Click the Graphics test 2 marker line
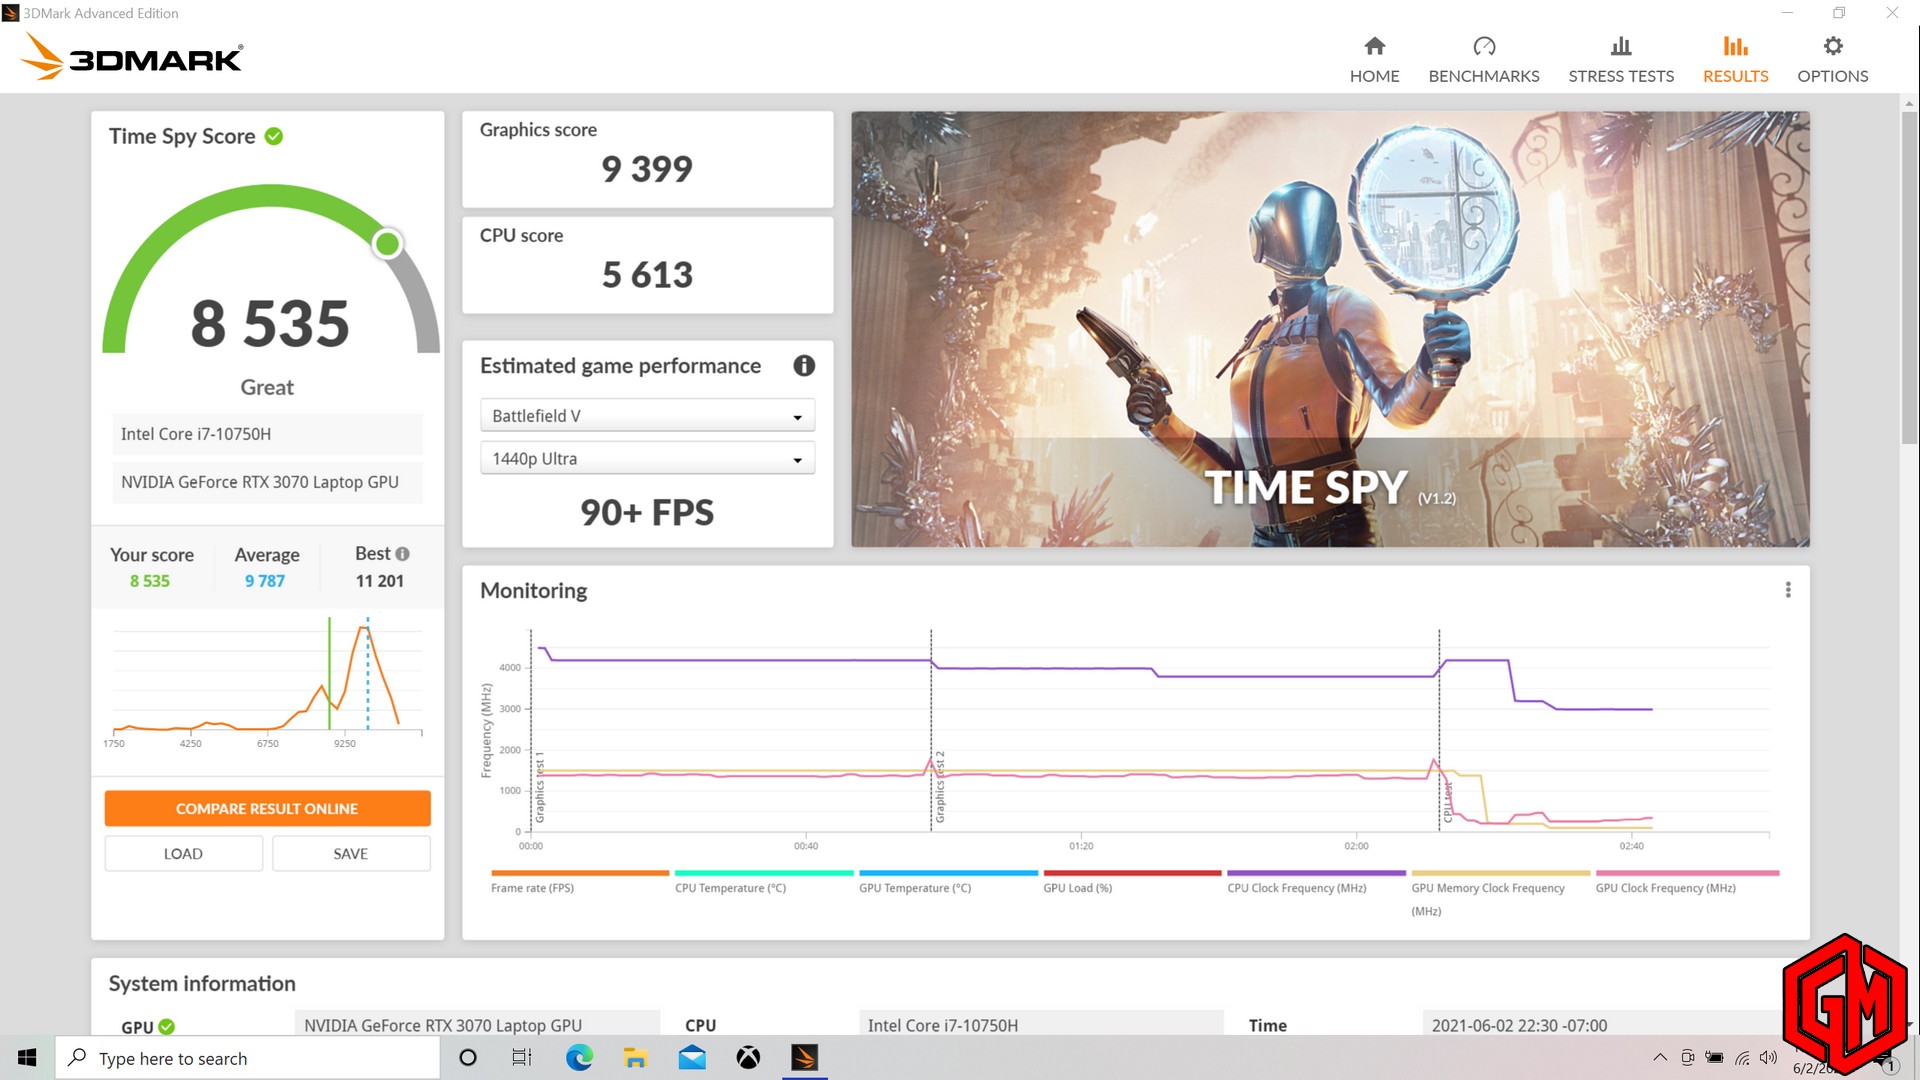 931,730
